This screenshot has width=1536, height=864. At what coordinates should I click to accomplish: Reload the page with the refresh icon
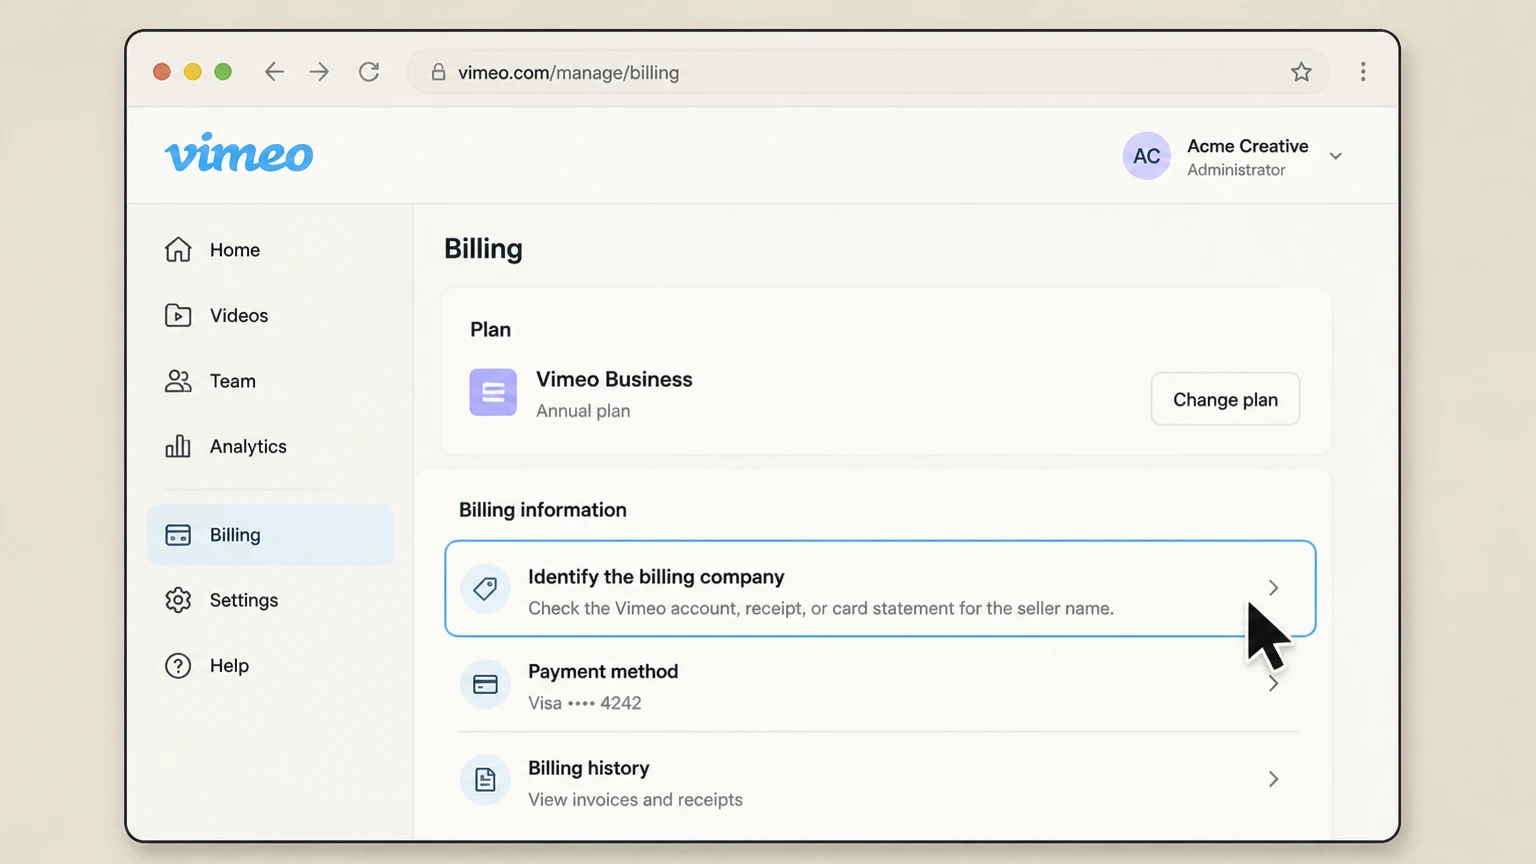point(369,72)
